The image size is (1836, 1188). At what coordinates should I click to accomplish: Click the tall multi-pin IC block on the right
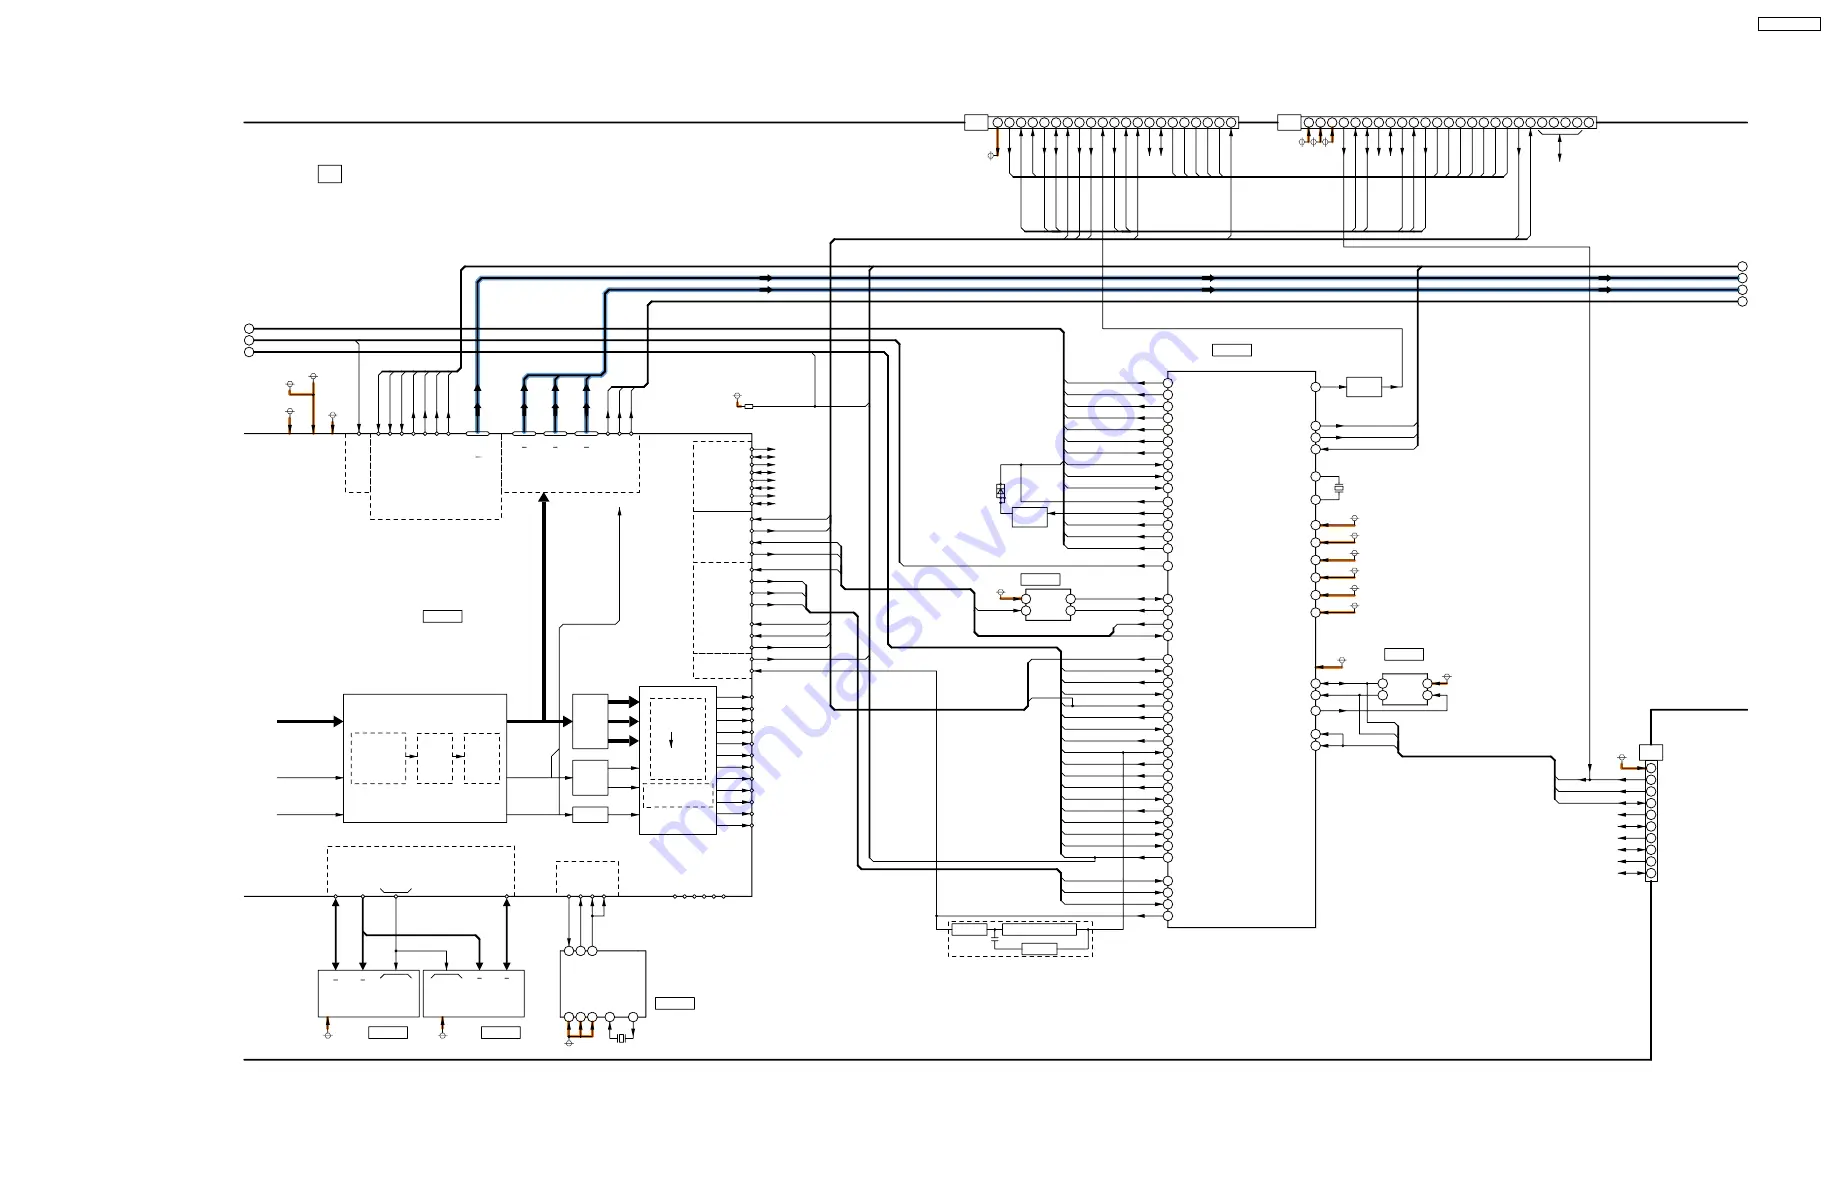pyautogui.click(x=1241, y=649)
